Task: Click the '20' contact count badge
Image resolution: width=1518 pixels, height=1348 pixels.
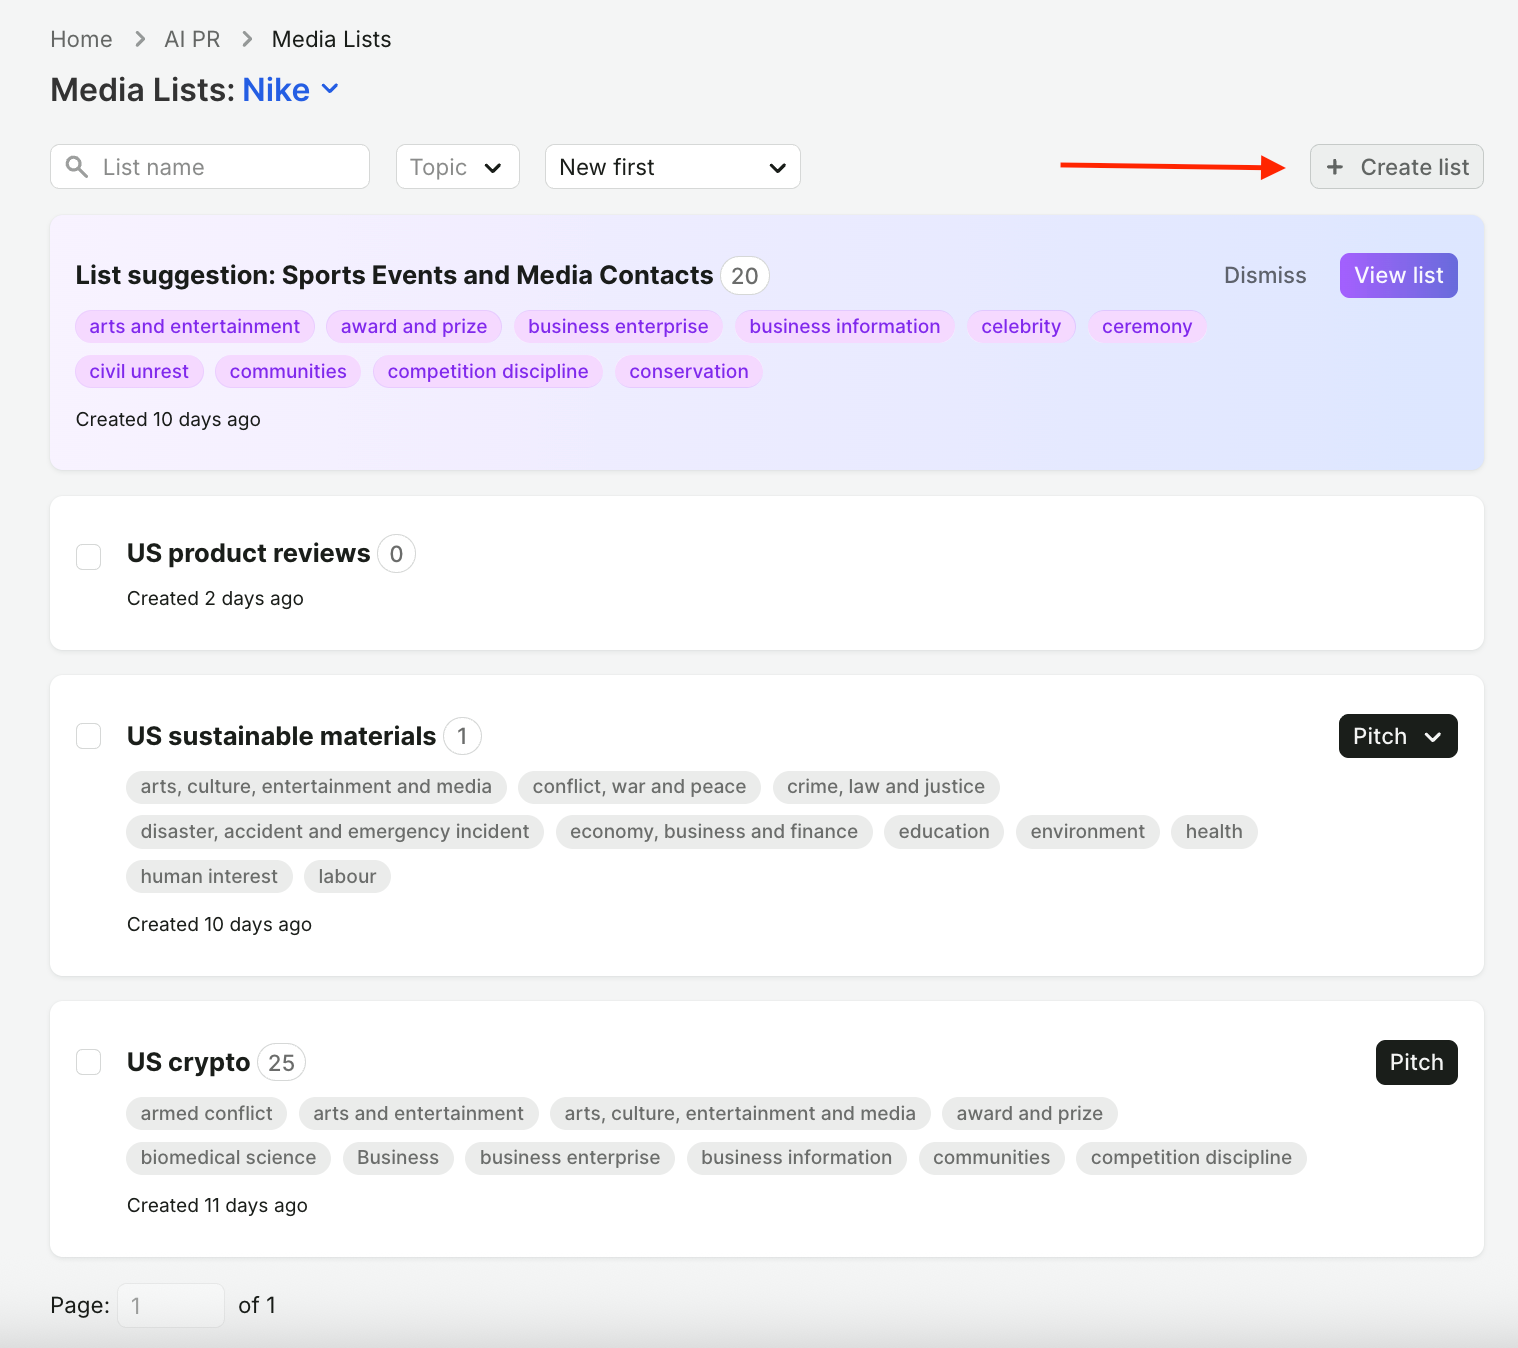Action: point(745,275)
